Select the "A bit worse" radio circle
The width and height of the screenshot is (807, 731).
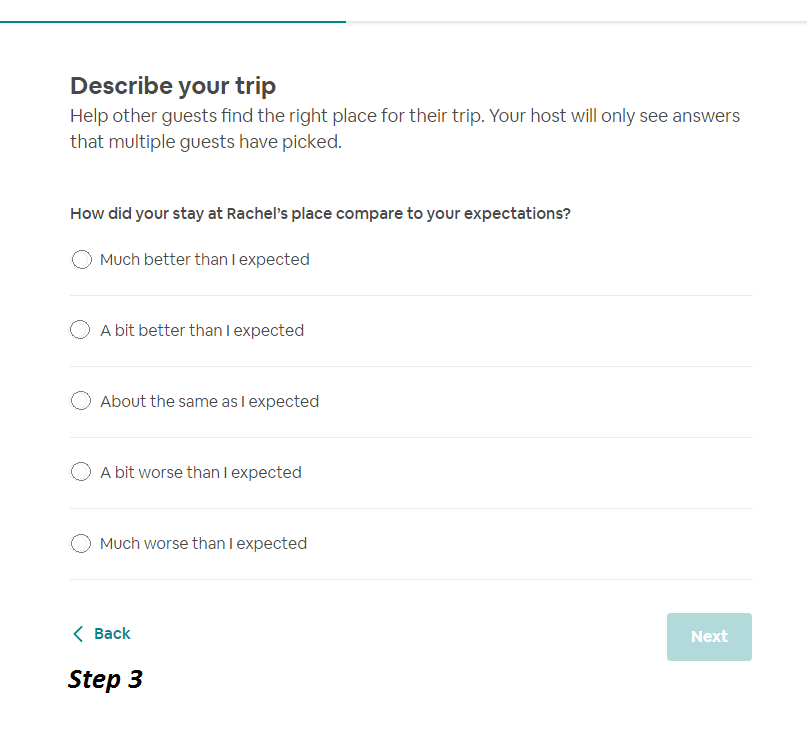(81, 472)
